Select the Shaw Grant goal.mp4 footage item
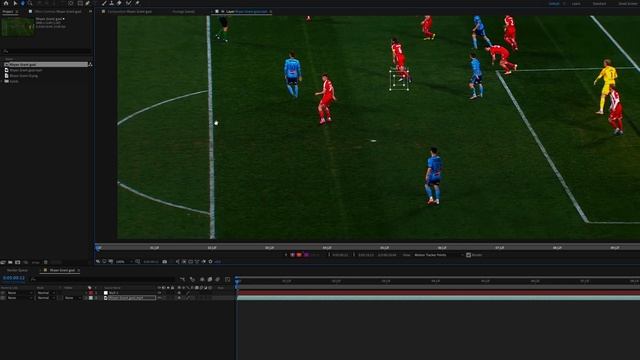The width and height of the screenshot is (640, 360). pyautogui.click(x=26, y=70)
